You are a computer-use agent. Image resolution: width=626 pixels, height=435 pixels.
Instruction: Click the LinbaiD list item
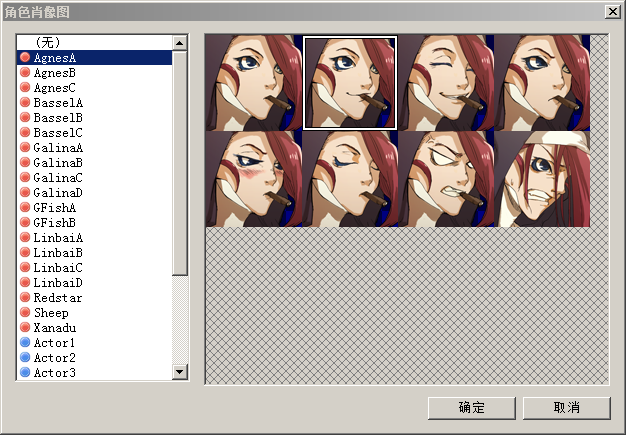pyautogui.click(x=95, y=283)
